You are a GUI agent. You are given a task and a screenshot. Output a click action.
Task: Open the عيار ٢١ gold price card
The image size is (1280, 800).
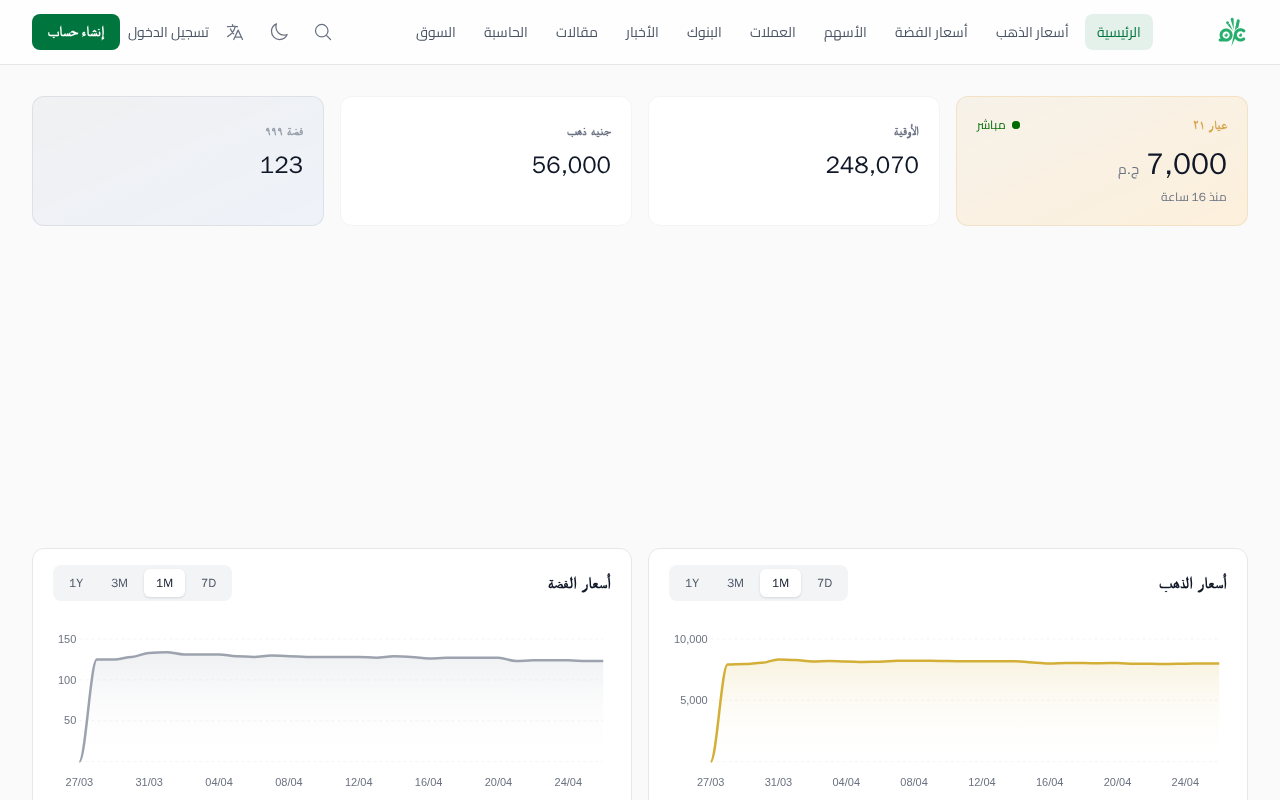tap(1102, 161)
